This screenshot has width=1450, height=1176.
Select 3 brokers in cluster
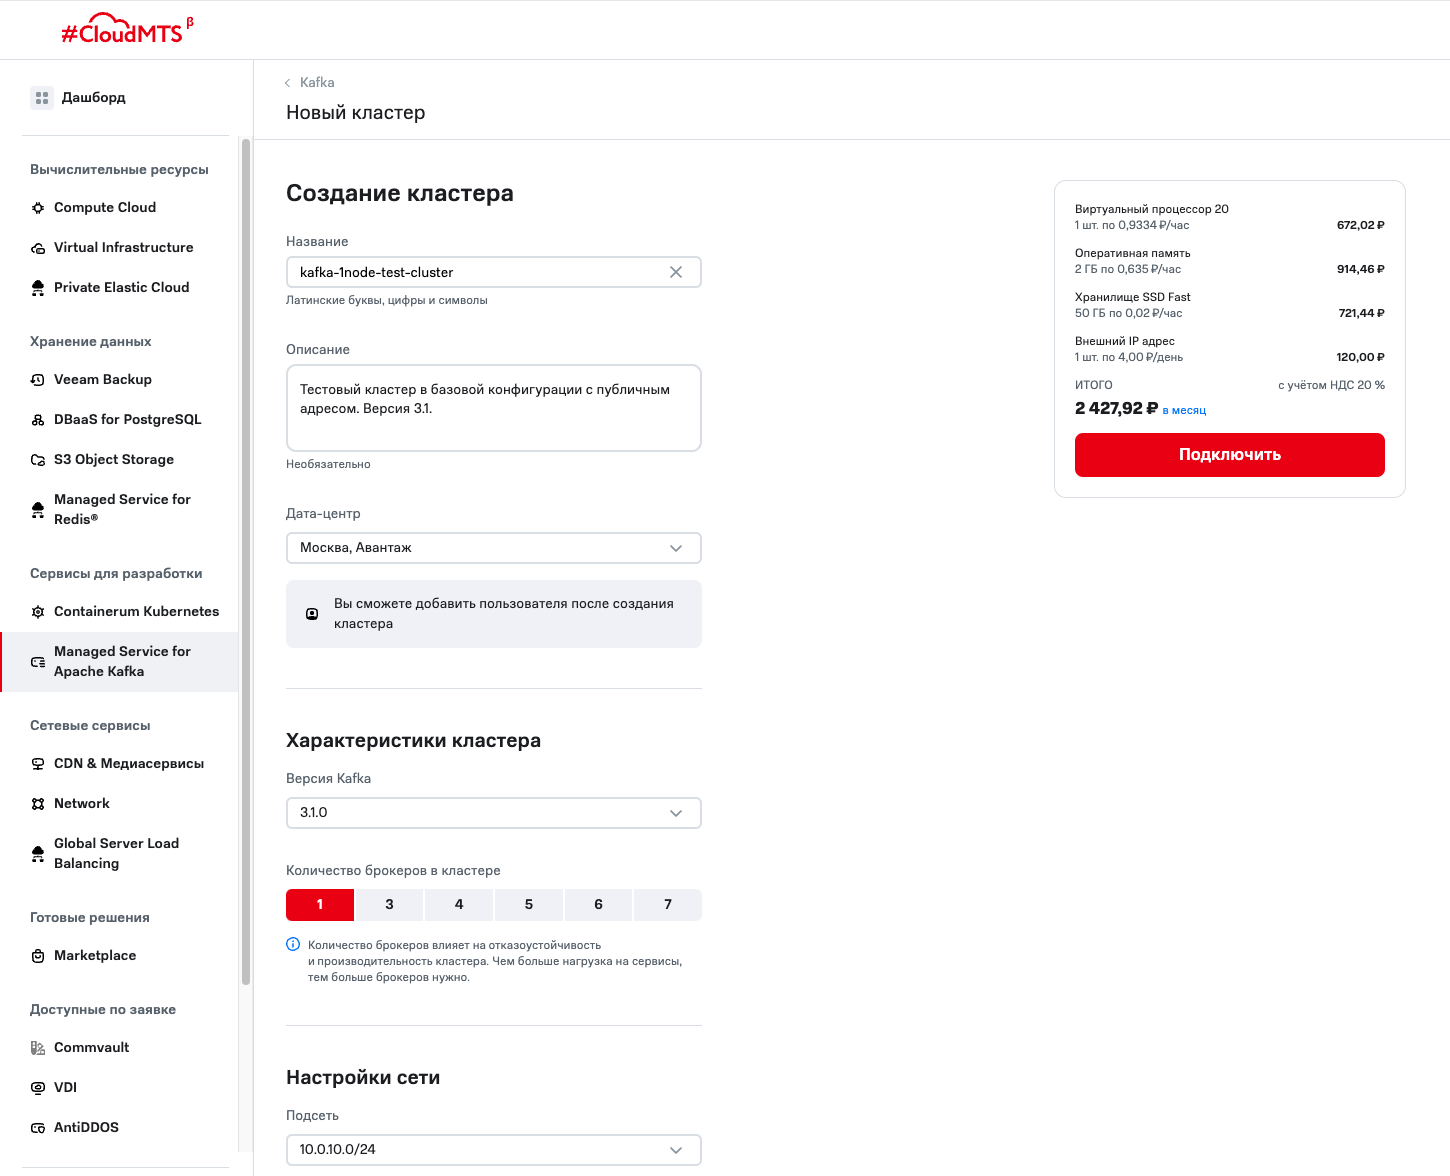[389, 904]
